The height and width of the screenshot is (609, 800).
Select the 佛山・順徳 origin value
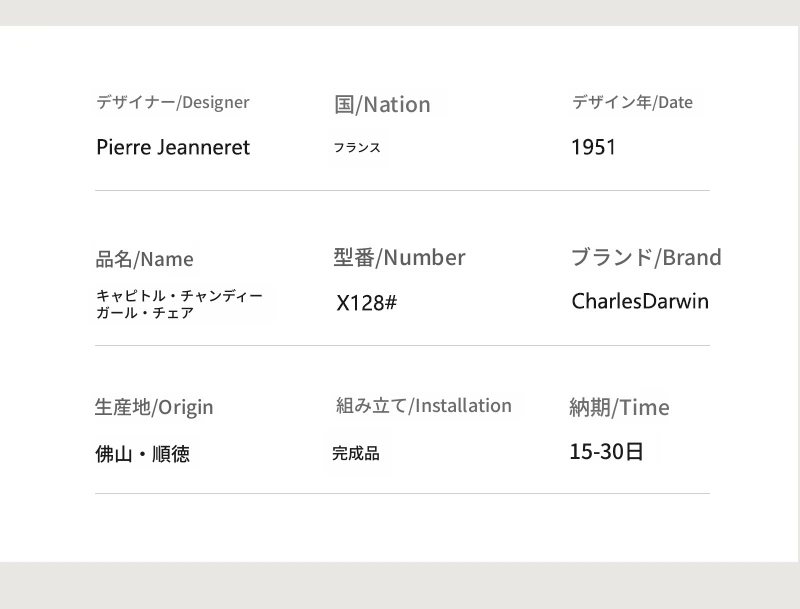tap(142, 454)
